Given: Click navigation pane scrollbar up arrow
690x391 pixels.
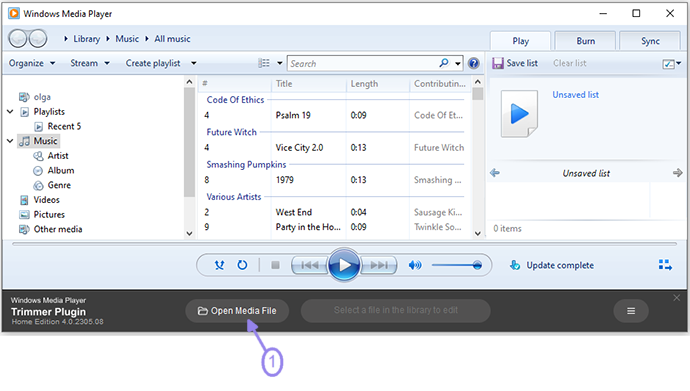Looking at the screenshot, I should coord(189,82).
